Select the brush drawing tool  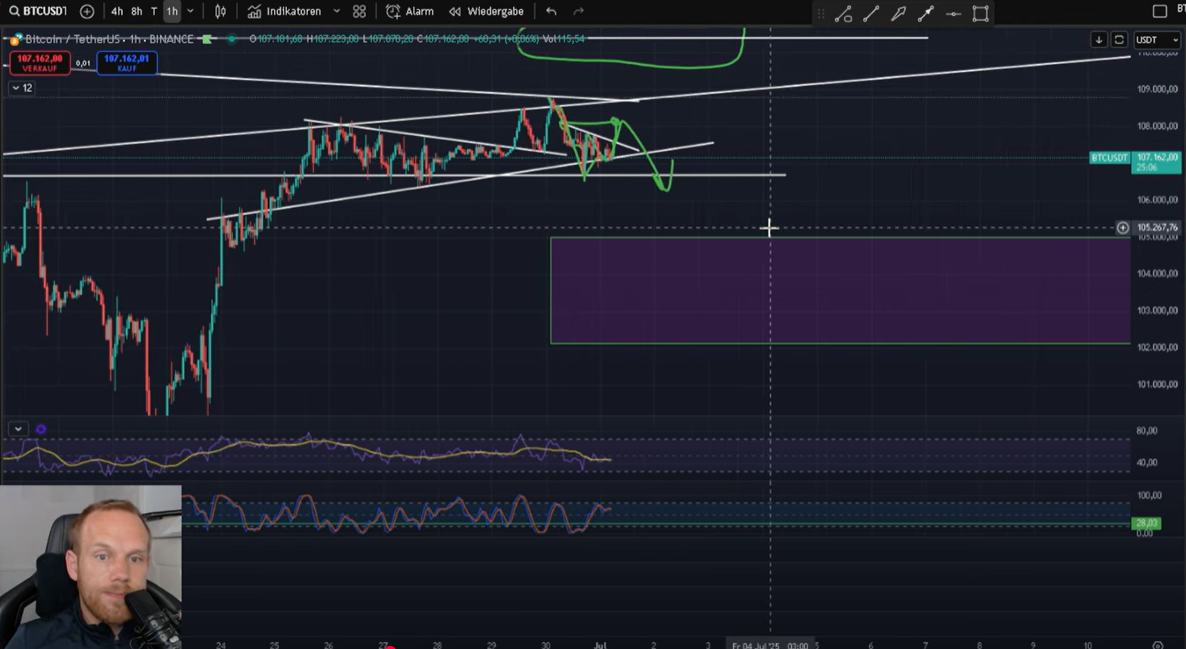899,14
